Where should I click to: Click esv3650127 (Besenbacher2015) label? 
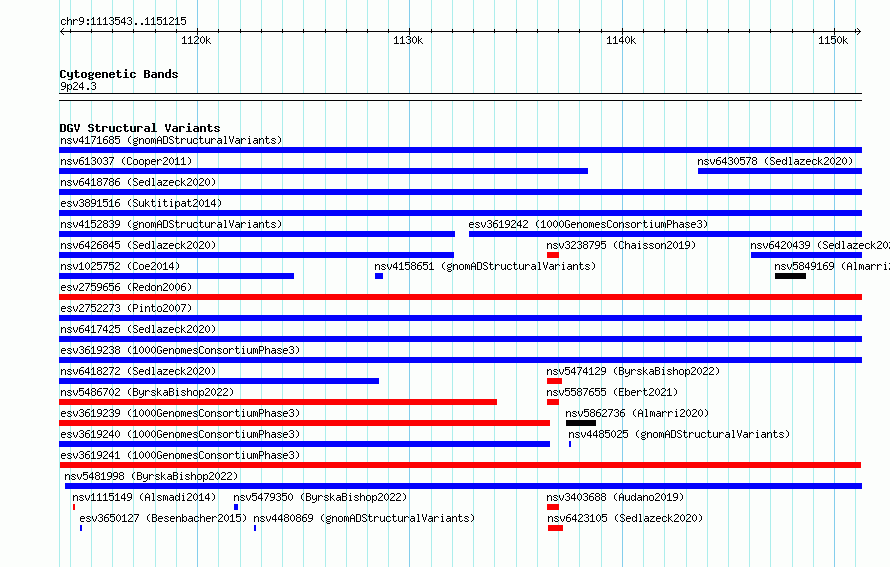(163, 518)
